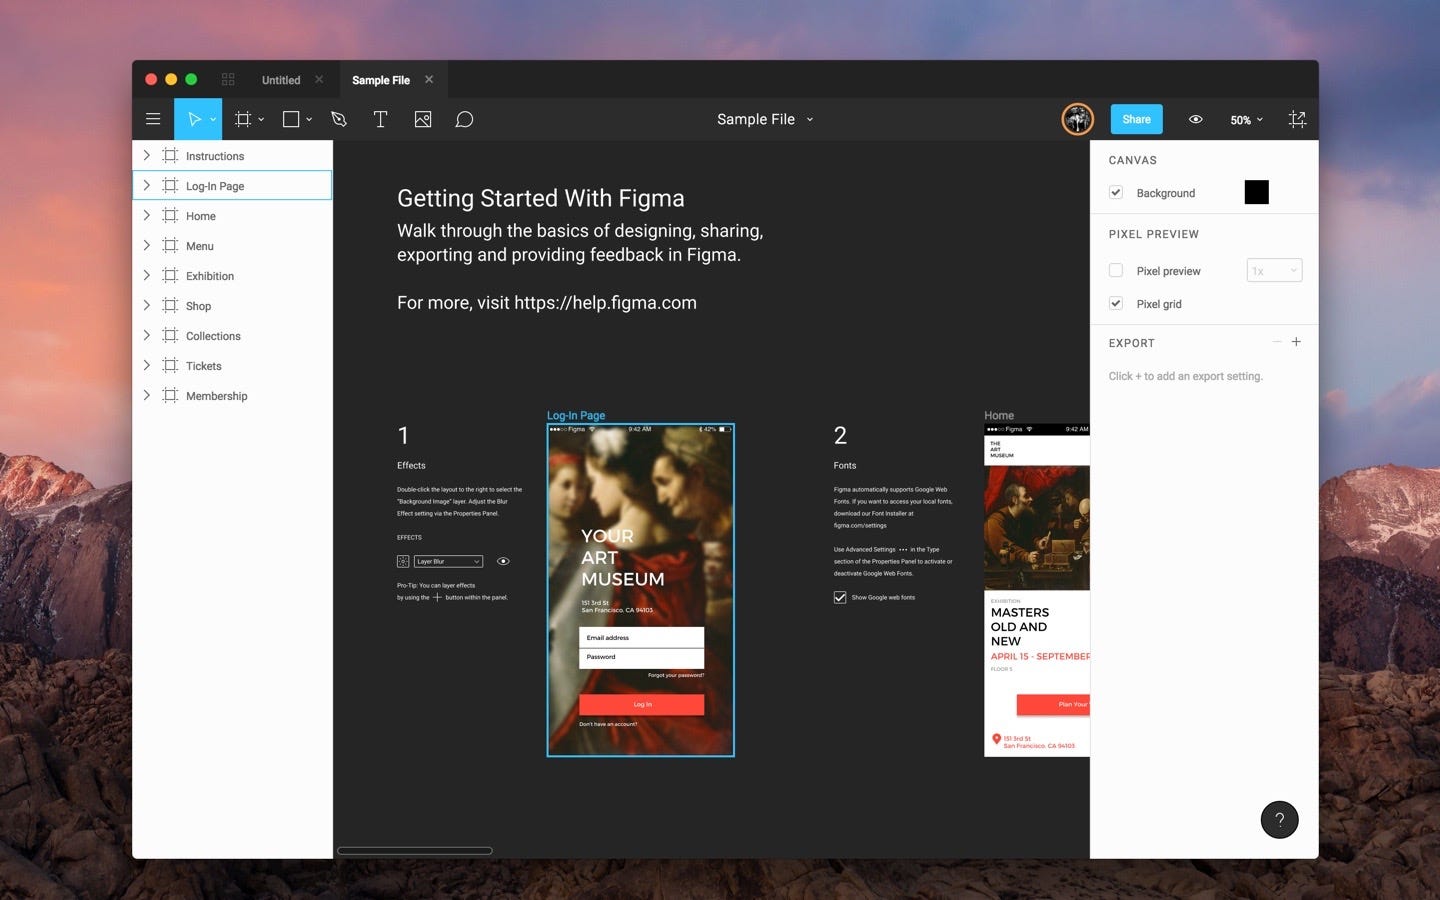Uncheck the canvas Background checkbox

[1116, 192]
